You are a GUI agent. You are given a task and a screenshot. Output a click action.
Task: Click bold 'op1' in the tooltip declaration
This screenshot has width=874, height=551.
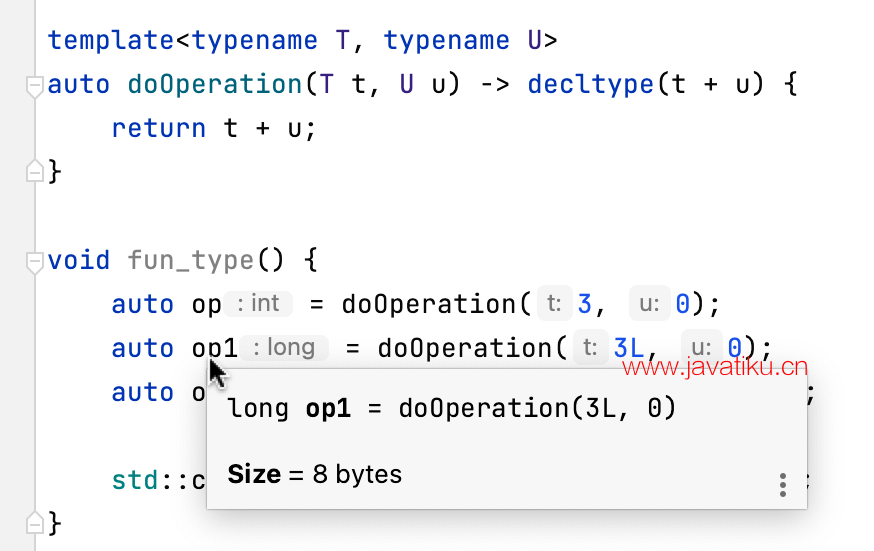coord(328,409)
